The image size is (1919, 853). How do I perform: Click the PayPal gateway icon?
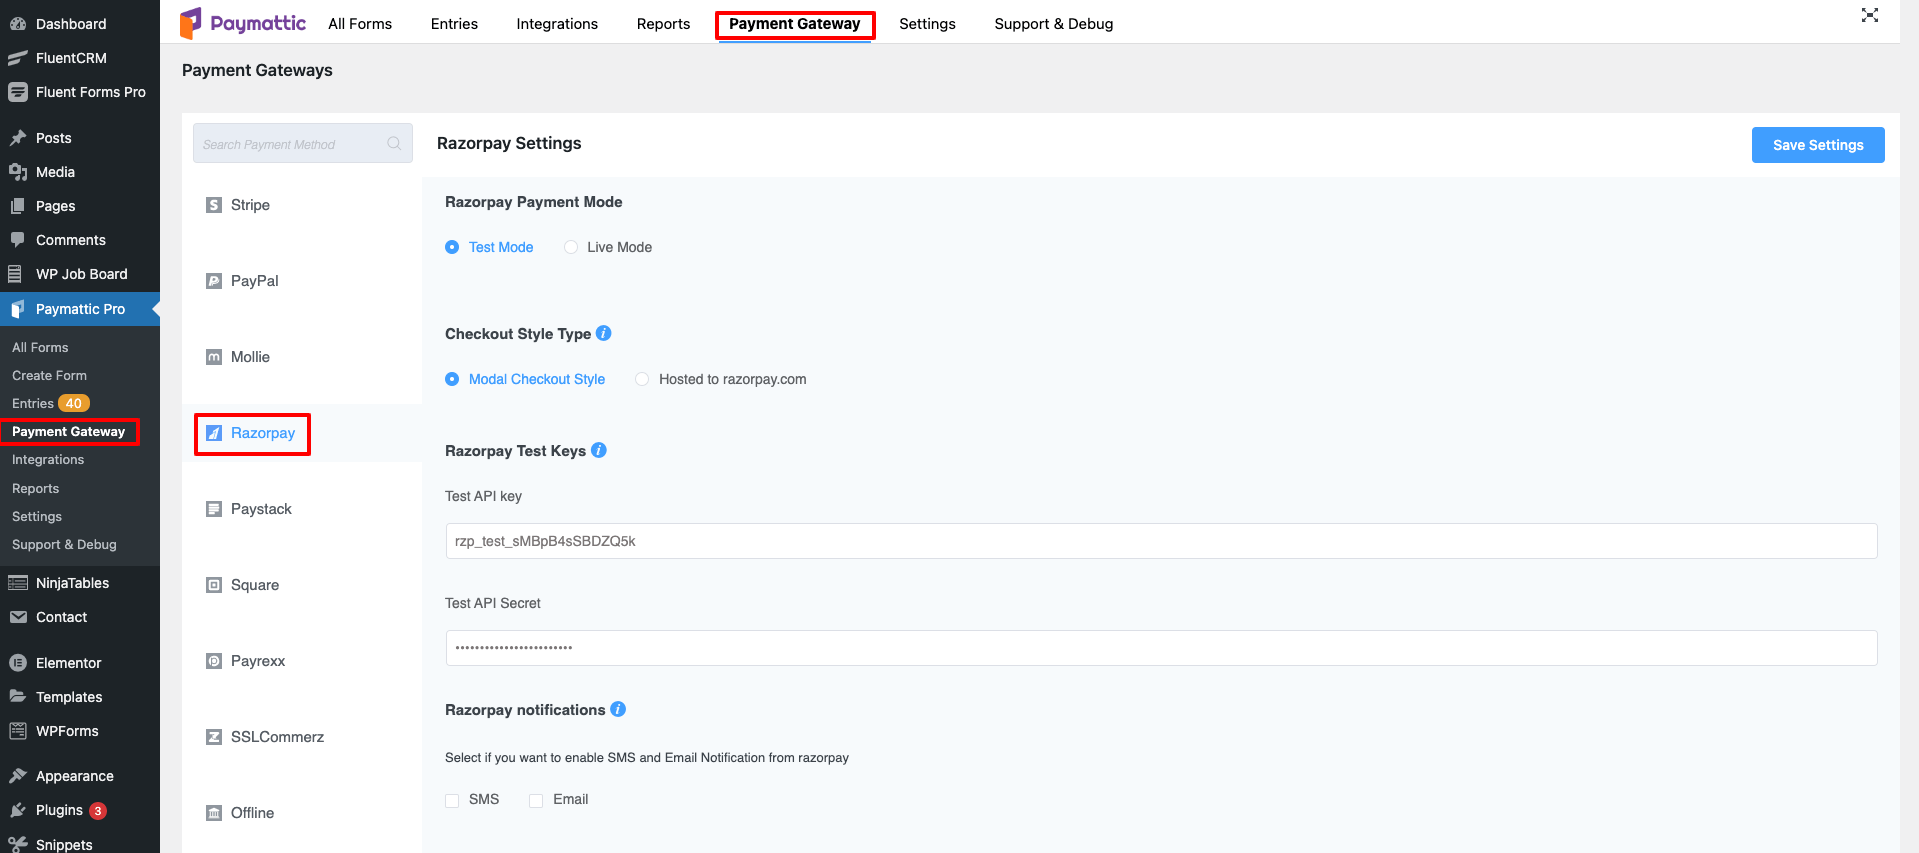coord(214,281)
